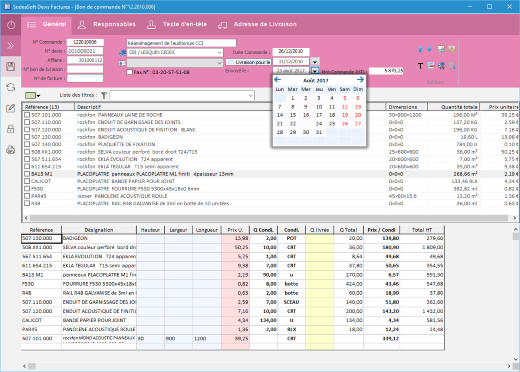Open the grey contact dropdown below the supplier
520x372 pixels.
click(219, 63)
